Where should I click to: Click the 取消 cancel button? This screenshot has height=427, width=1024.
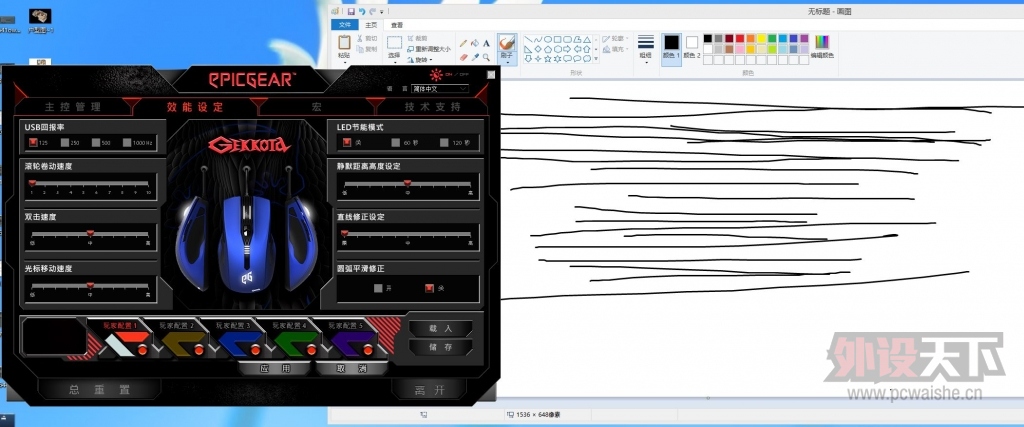[x=353, y=369]
